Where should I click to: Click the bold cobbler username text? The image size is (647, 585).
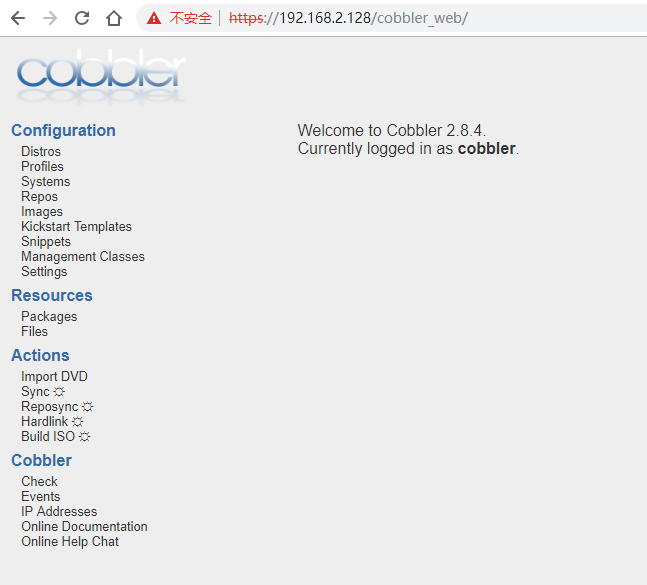click(x=486, y=149)
